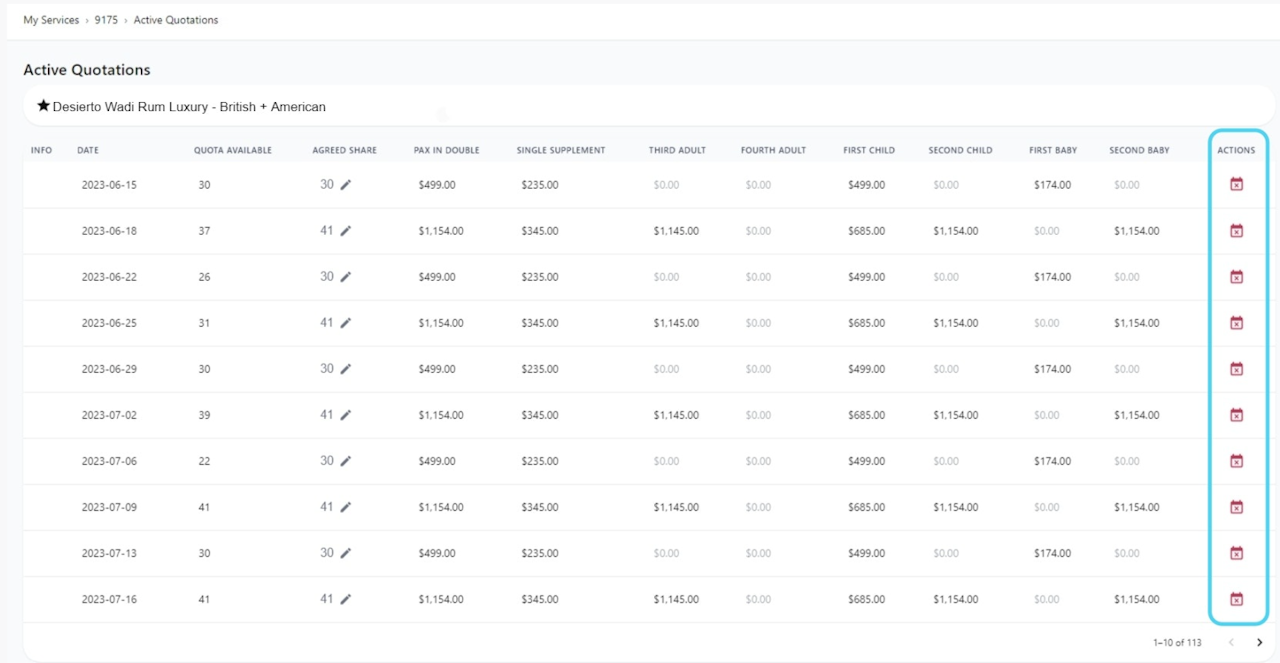Click the Quota Available column header
The height and width of the screenshot is (663, 1280).
(233, 150)
